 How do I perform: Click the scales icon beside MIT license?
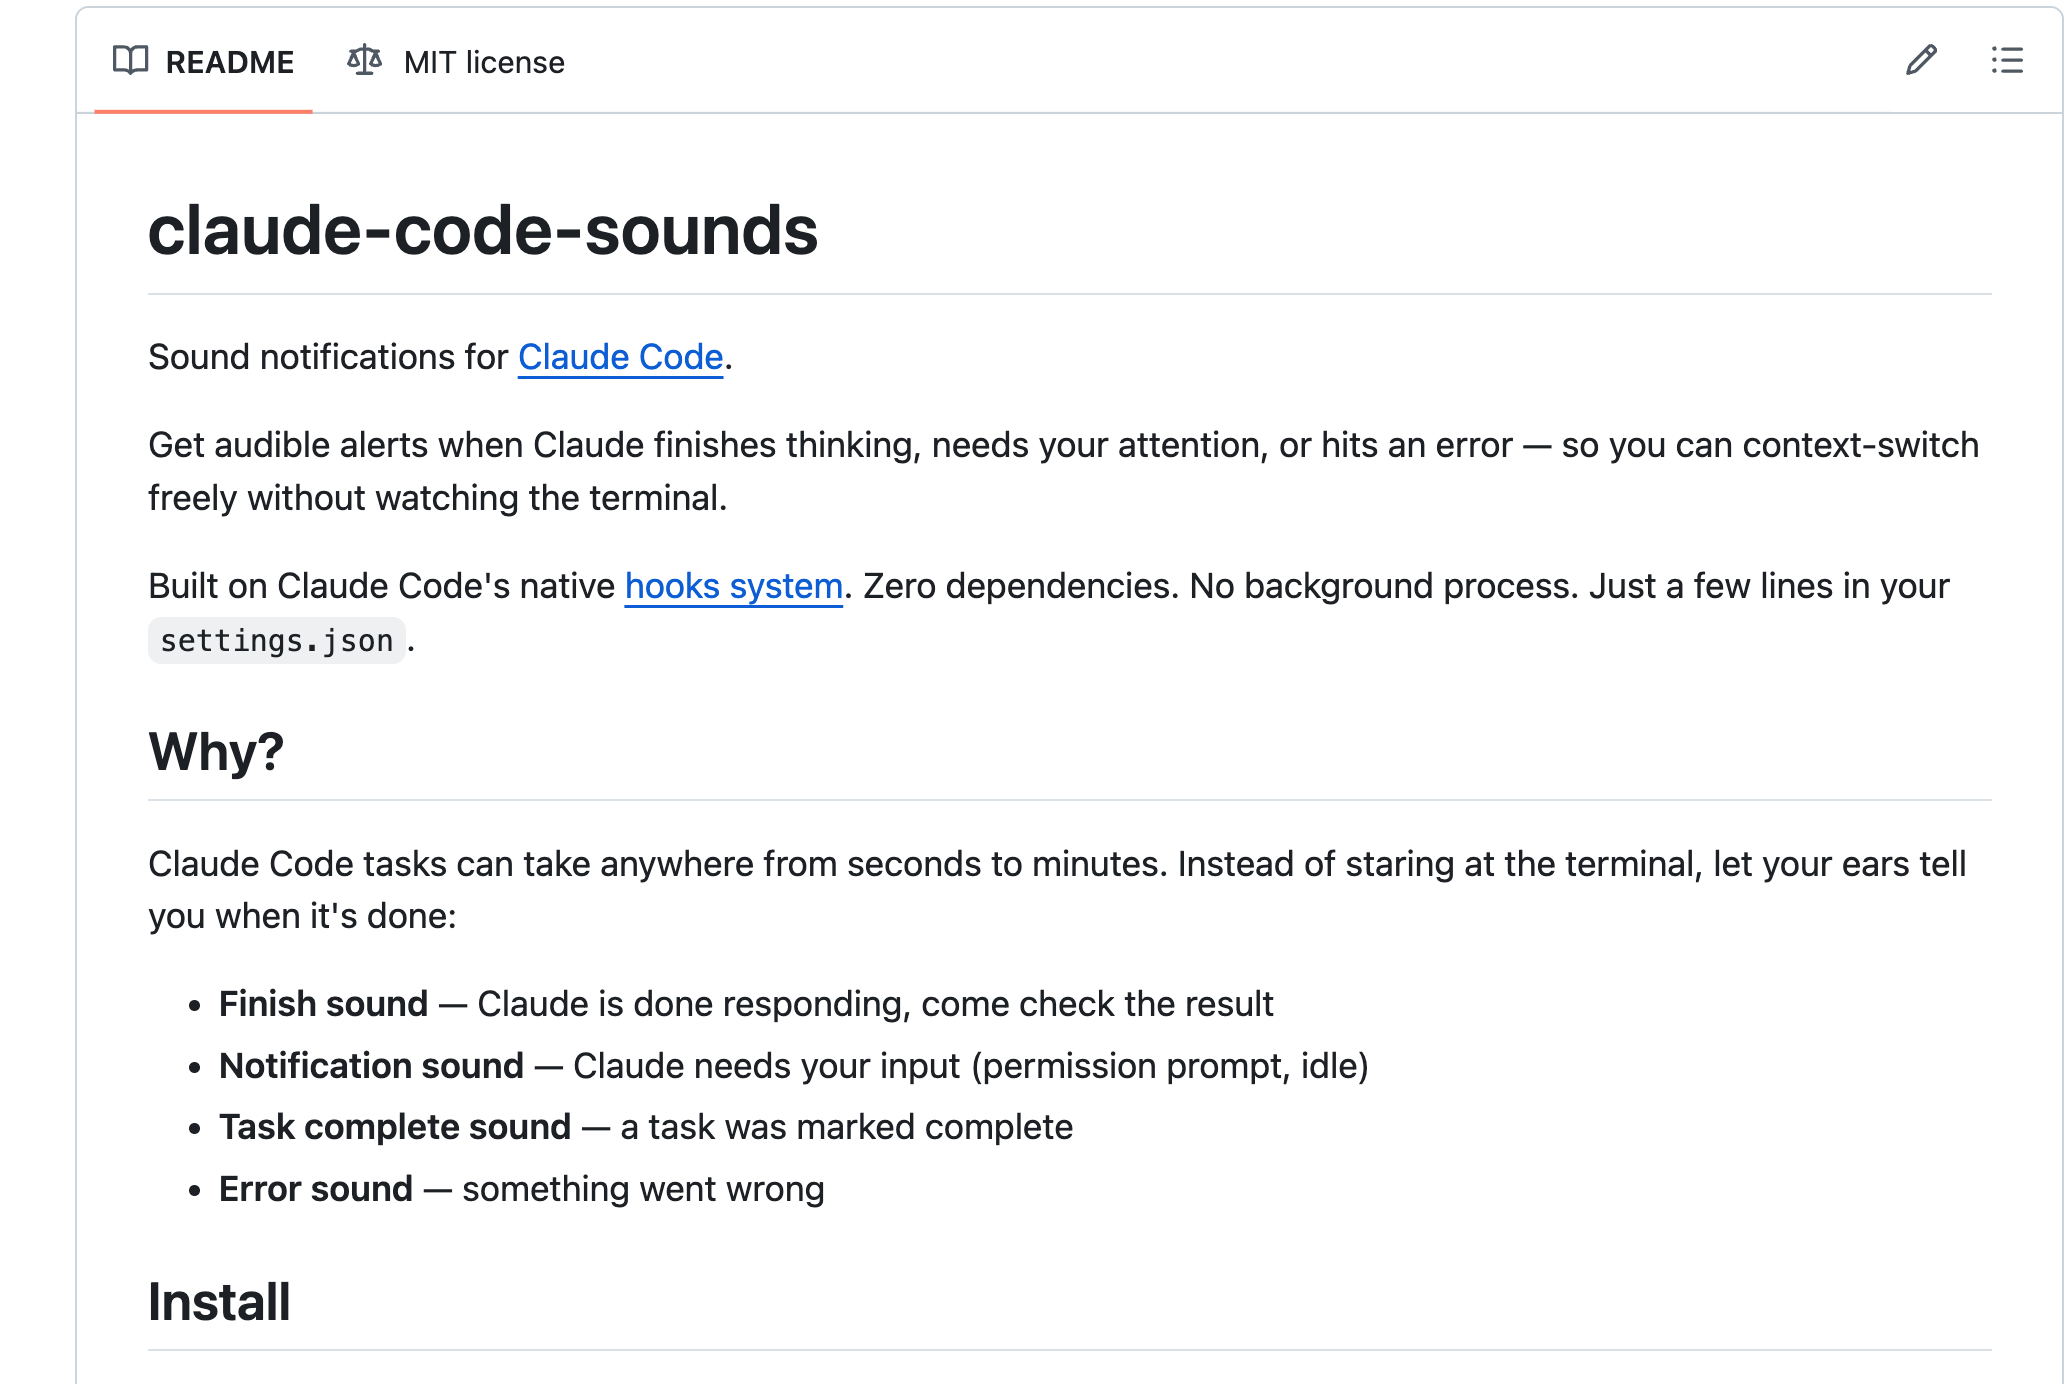pos(363,60)
